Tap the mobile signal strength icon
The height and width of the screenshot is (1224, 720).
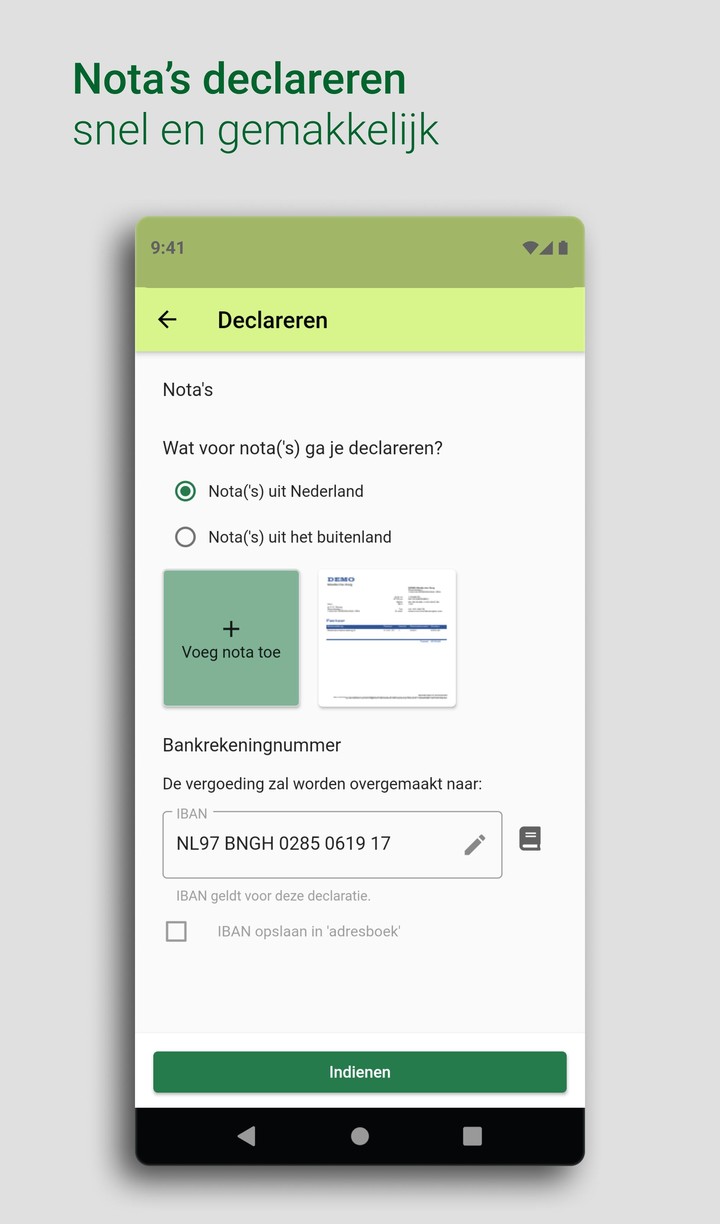tap(547, 248)
